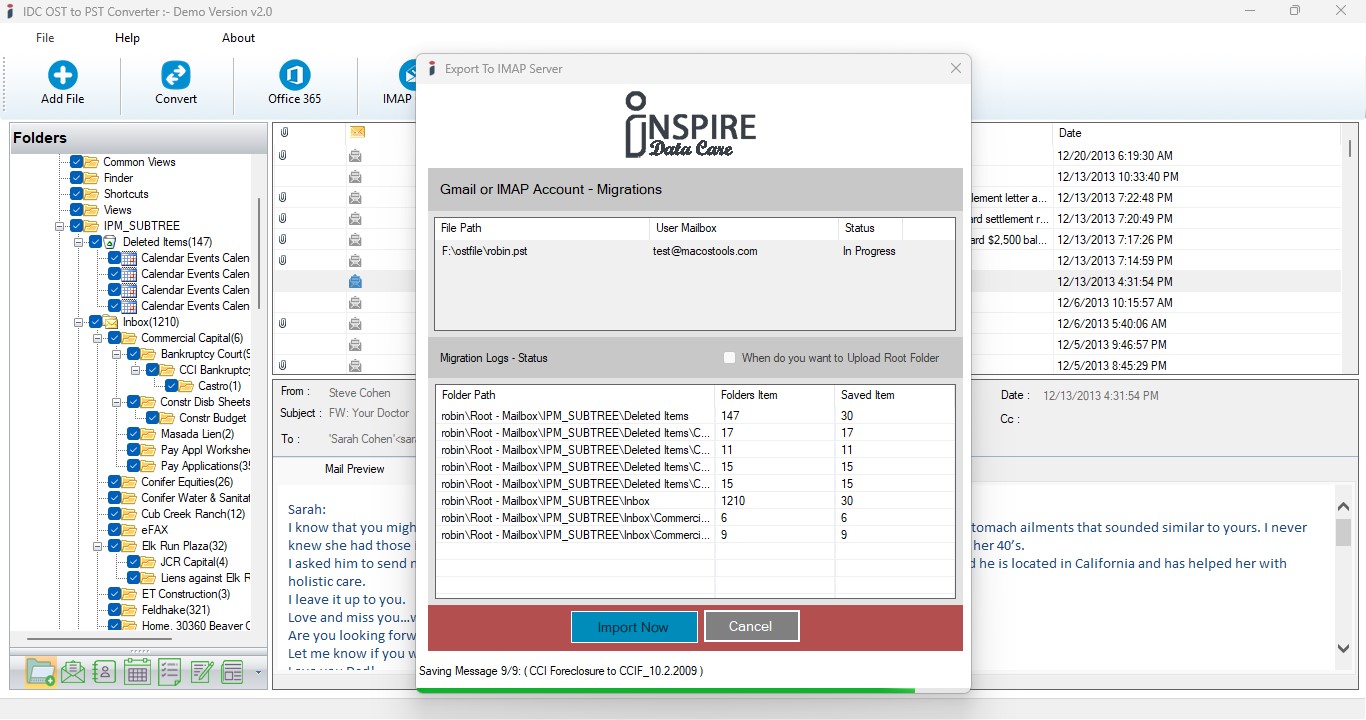Viewport: 1366px width, 720px height.
Task: Open the File menu
Action: tap(45, 38)
